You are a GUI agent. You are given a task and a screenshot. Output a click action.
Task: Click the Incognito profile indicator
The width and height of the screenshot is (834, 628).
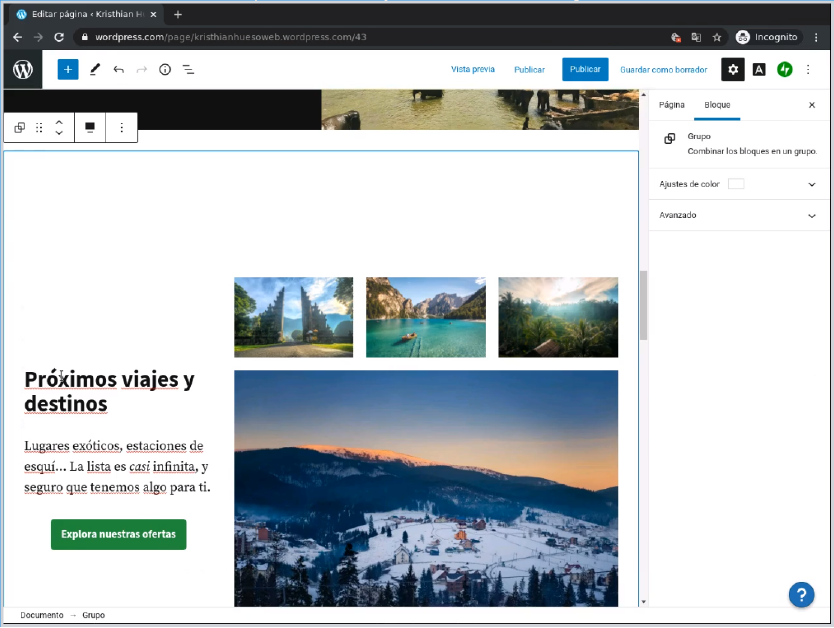tap(766, 37)
